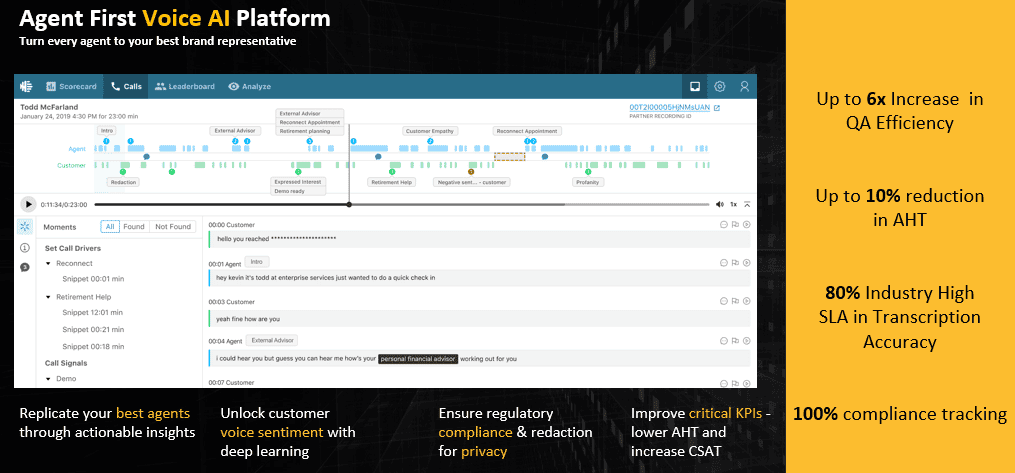Screen dimensions: 1015x473
Task: Open the user profile icon
Action: tap(744, 87)
